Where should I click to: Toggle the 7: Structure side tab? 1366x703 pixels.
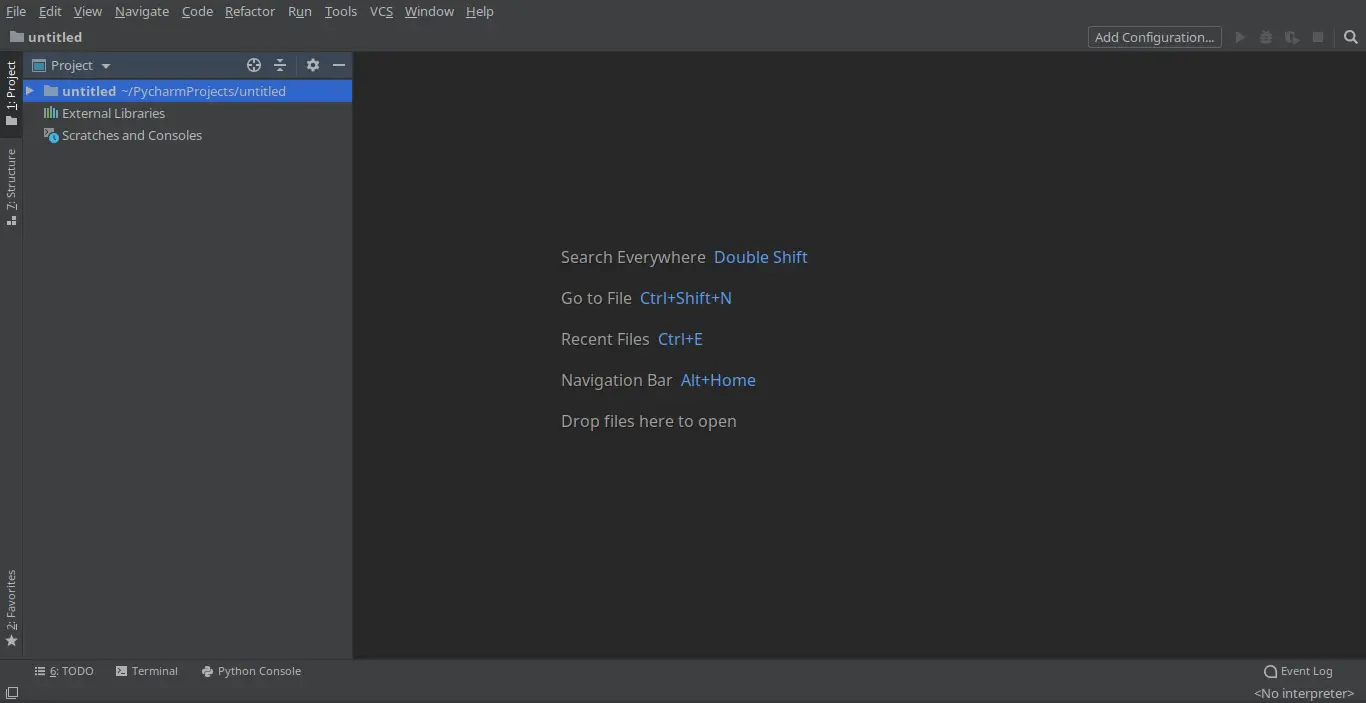[x=11, y=187]
